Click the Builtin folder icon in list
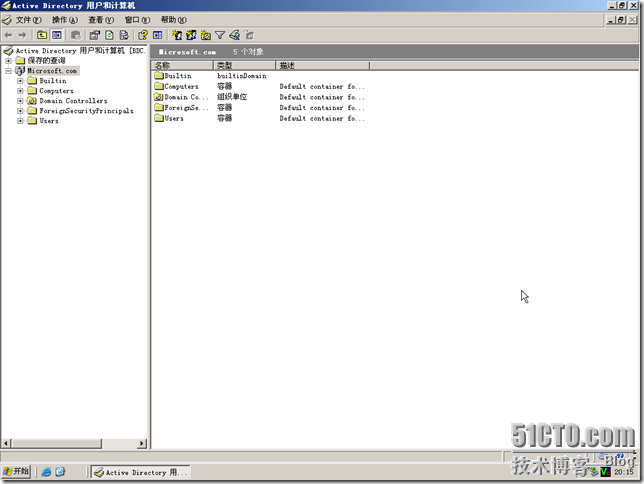 (x=159, y=76)
